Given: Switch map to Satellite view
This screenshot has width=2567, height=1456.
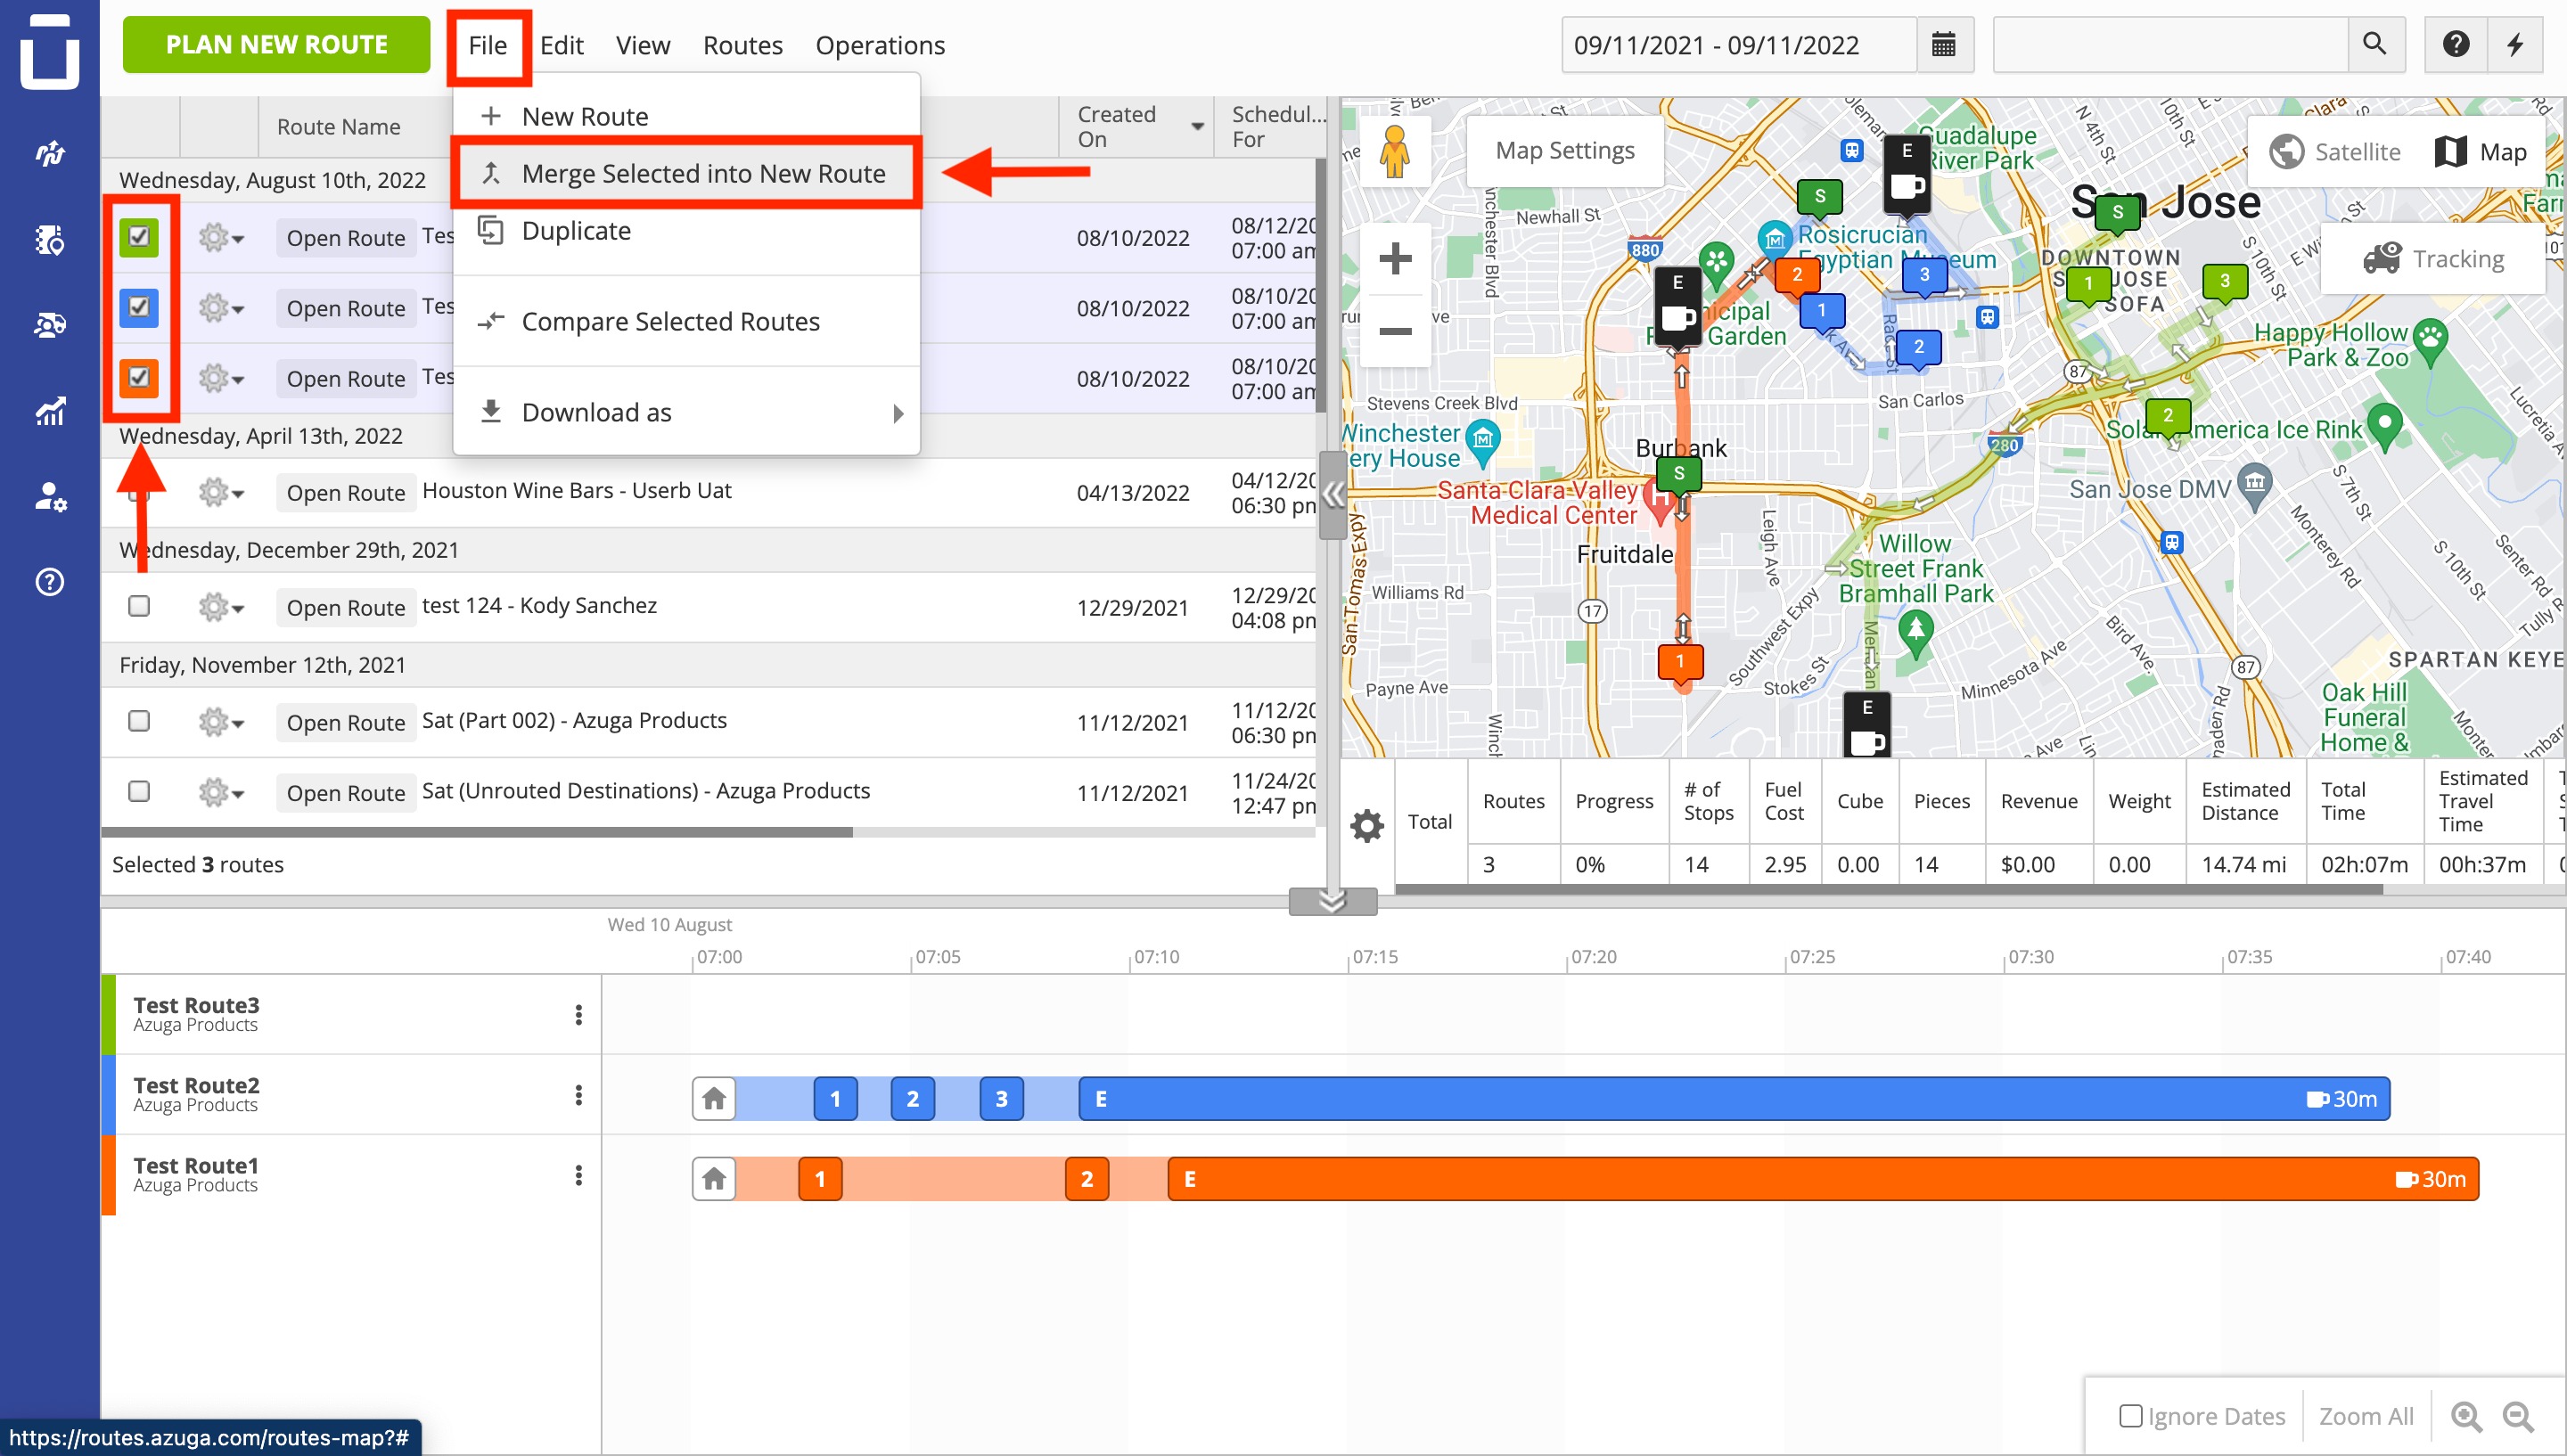Looking at the screenshot, I should [x=2335, y=152].
